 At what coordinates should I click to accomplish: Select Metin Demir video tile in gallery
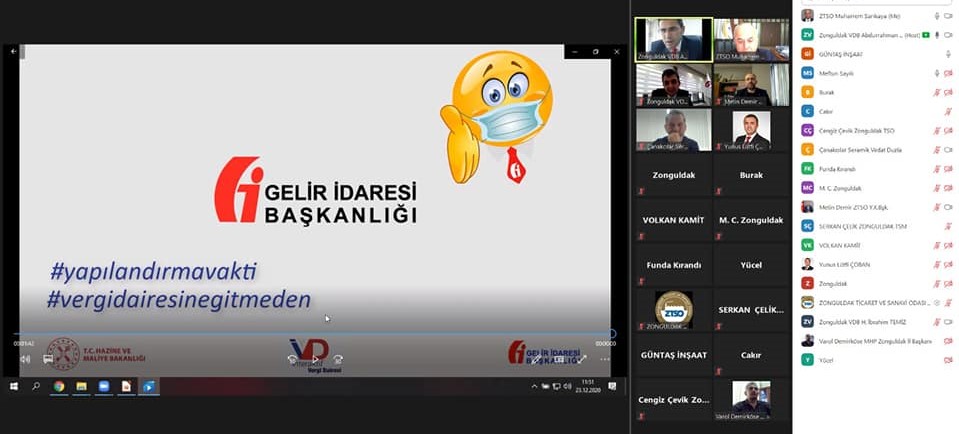point(752,85)
